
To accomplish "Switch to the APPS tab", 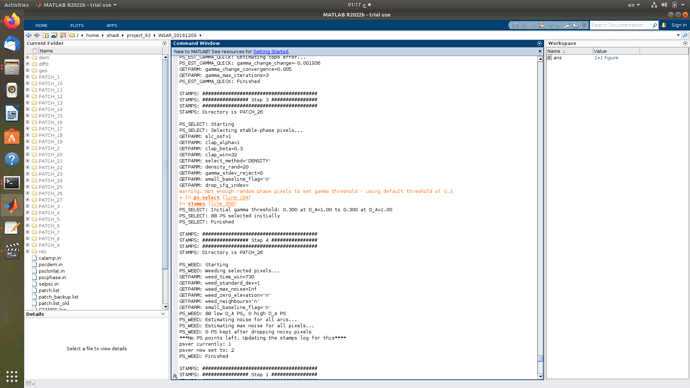I will pos(111,26).
